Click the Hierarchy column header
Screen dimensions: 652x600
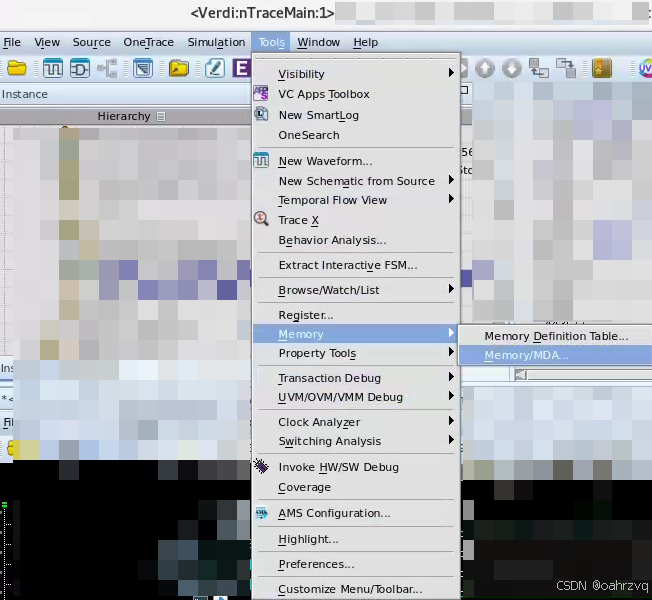[x=125, y=116]
